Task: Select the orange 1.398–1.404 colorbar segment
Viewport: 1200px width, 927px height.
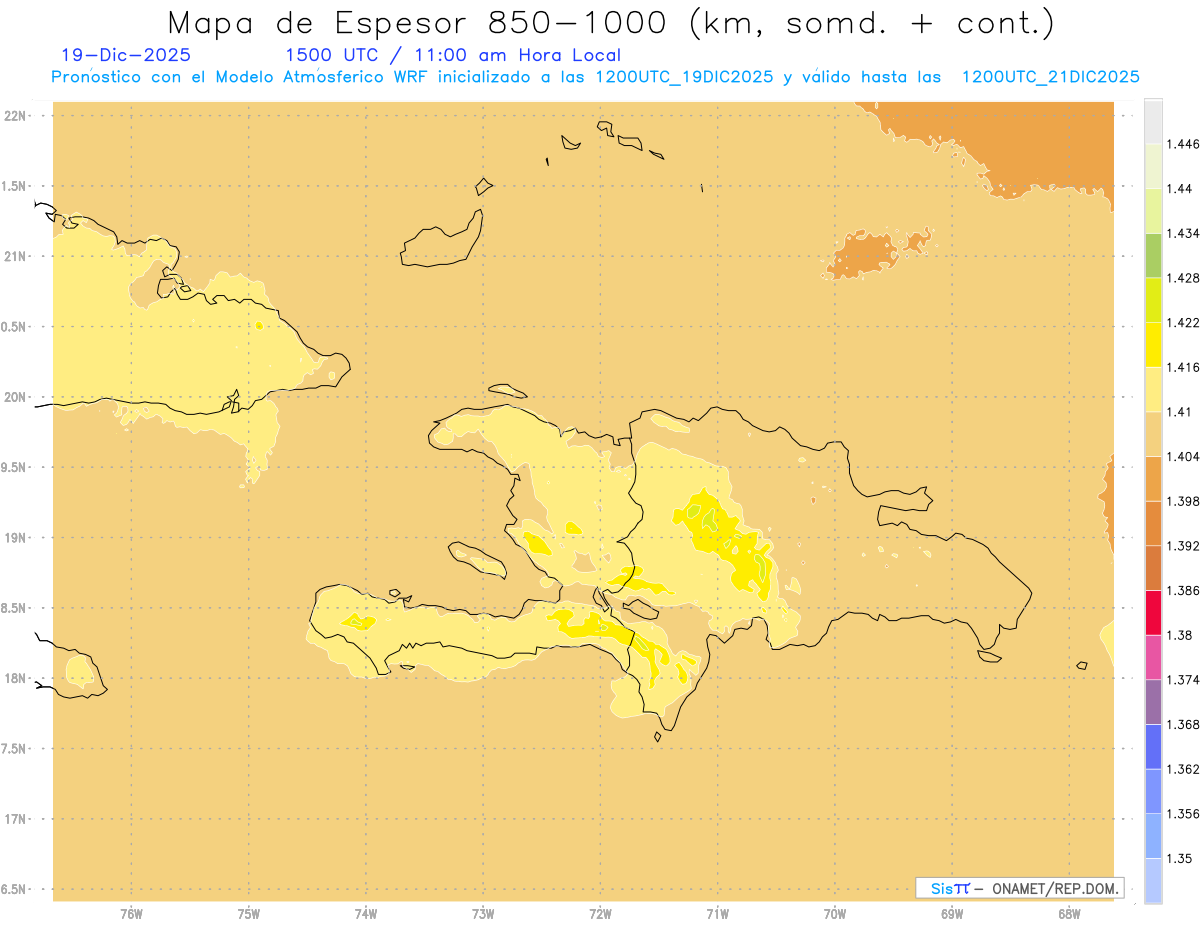Action: pyautogui.click(x=1153, y=479)
